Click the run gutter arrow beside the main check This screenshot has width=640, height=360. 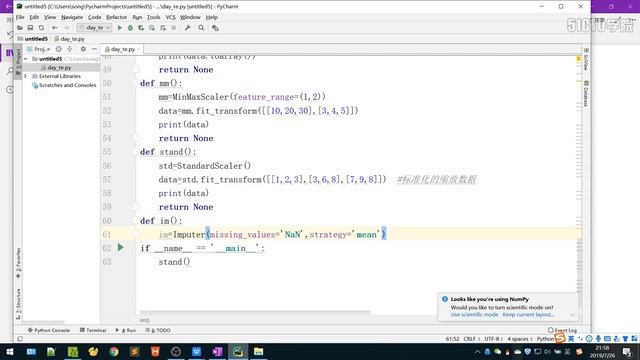click(120, 247)
